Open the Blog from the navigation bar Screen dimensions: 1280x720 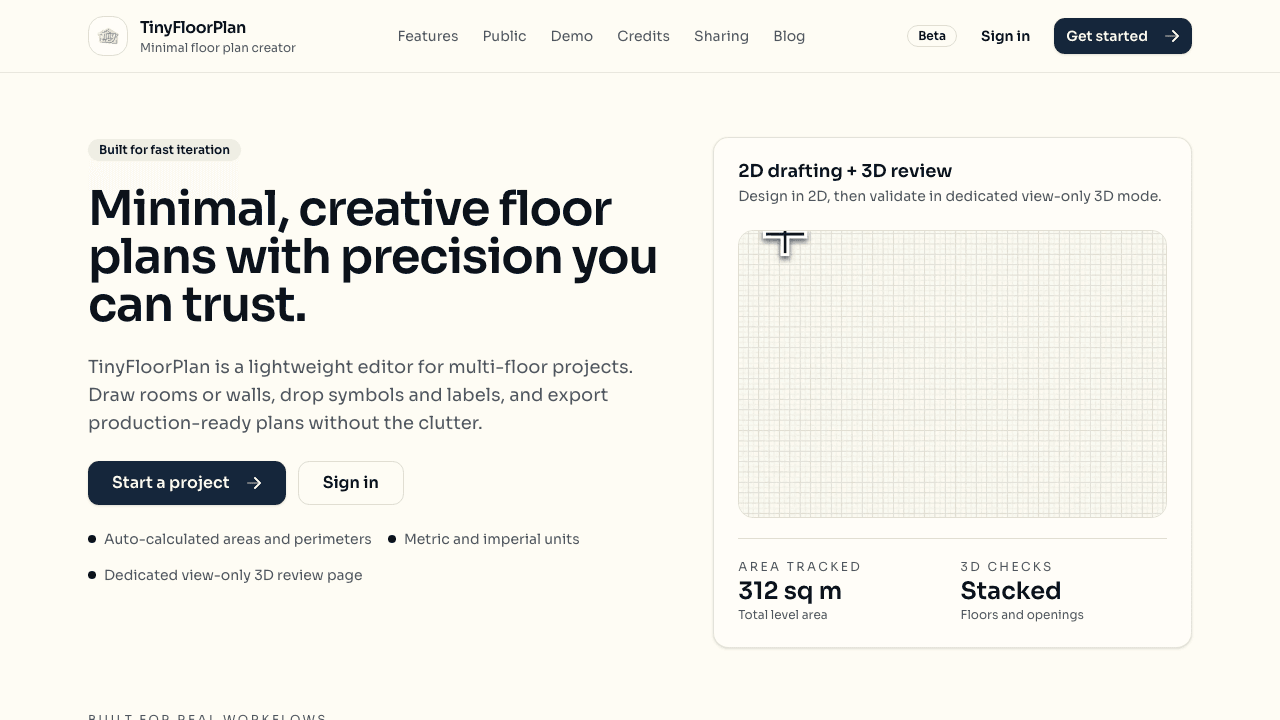(x=789, y=36)
